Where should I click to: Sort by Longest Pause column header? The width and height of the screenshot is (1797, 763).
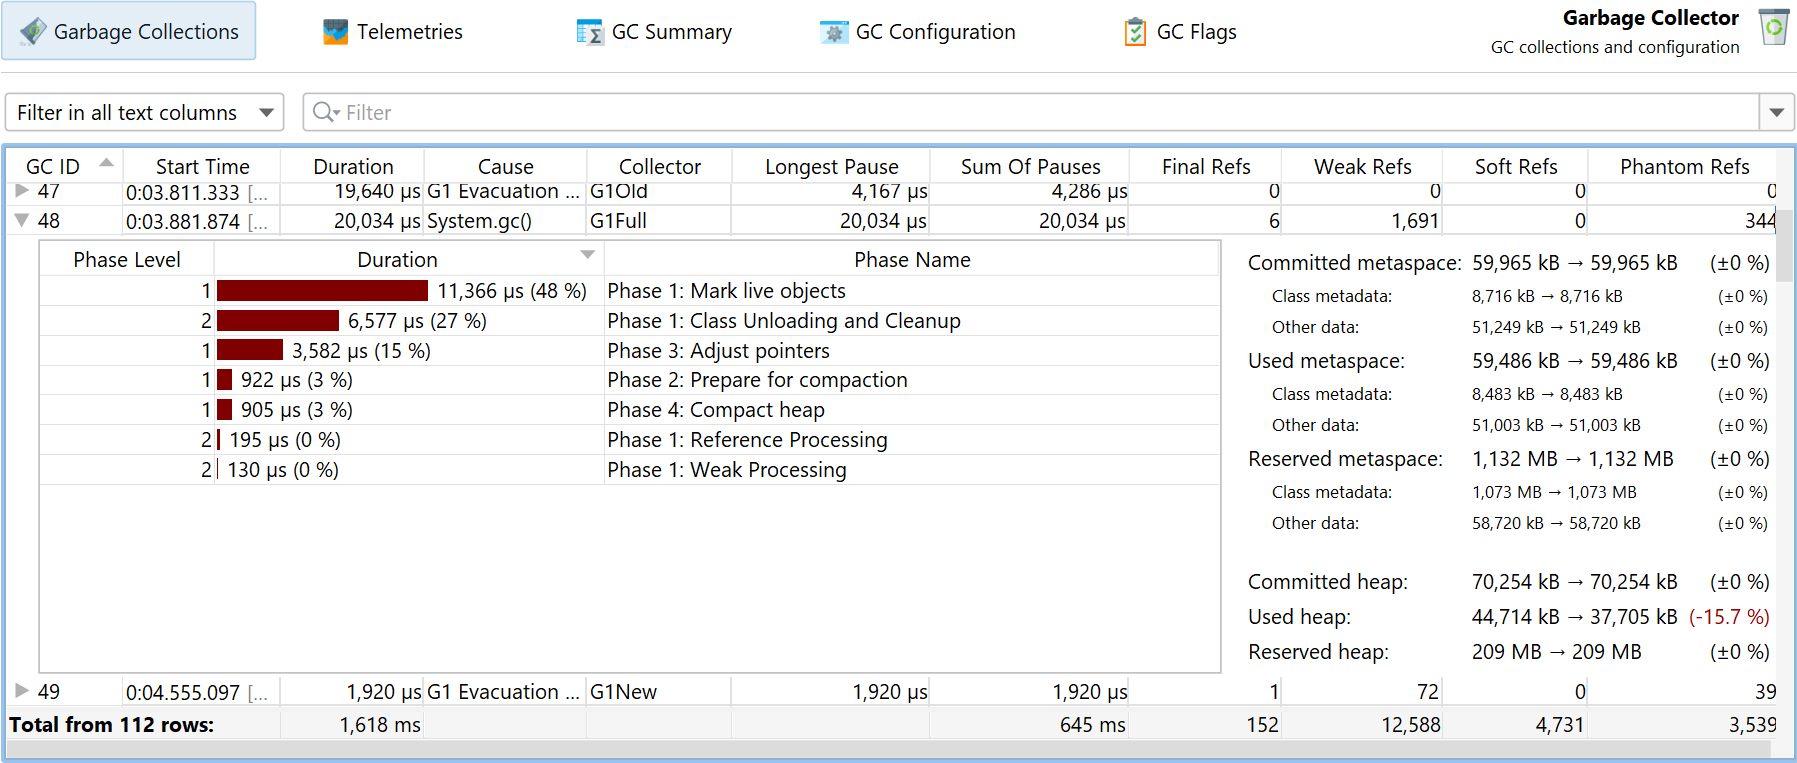click(832, 166)
